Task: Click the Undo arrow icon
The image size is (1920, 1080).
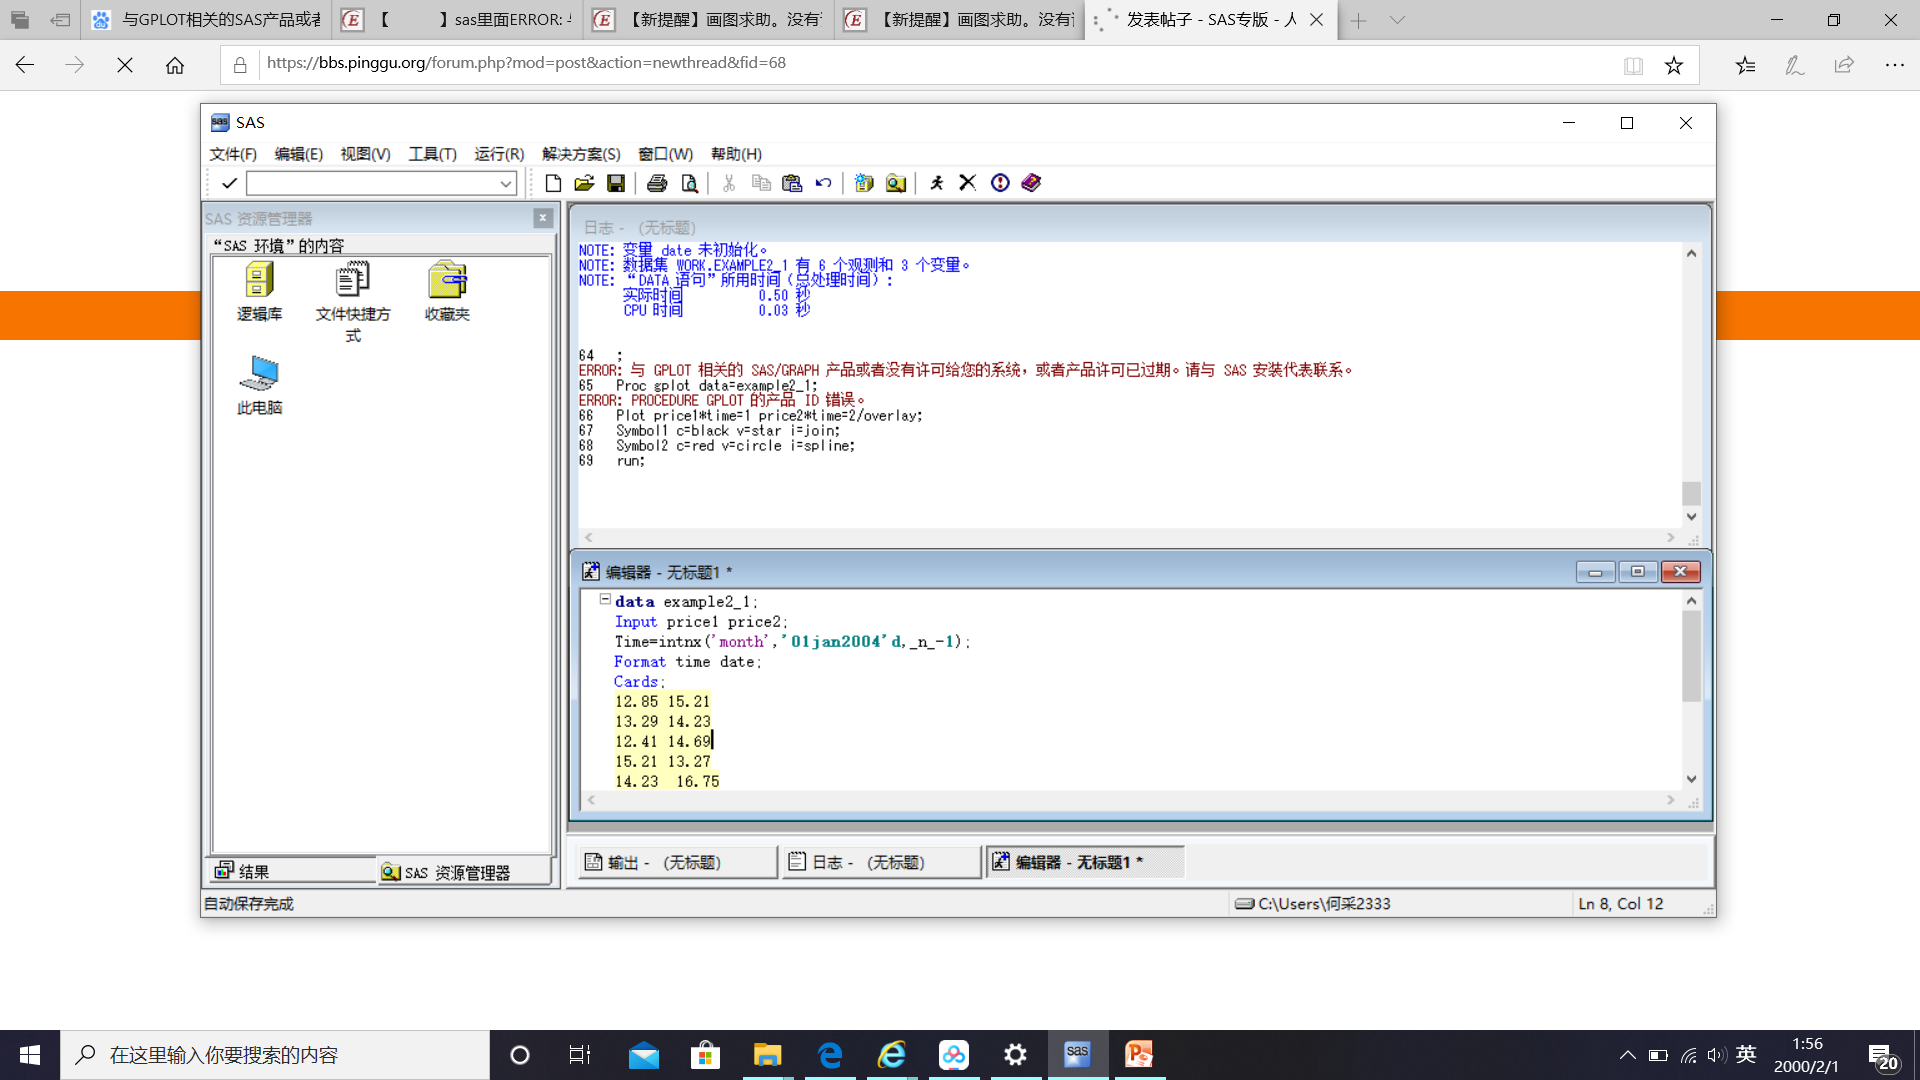Action: click(x=823, y=183)
